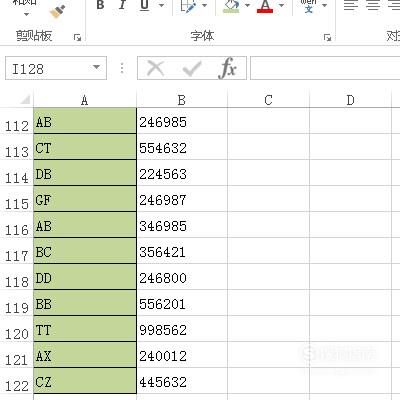This screenshot has width=400, height=400.
Task: Apply fill color bucket
Action: 232,6
